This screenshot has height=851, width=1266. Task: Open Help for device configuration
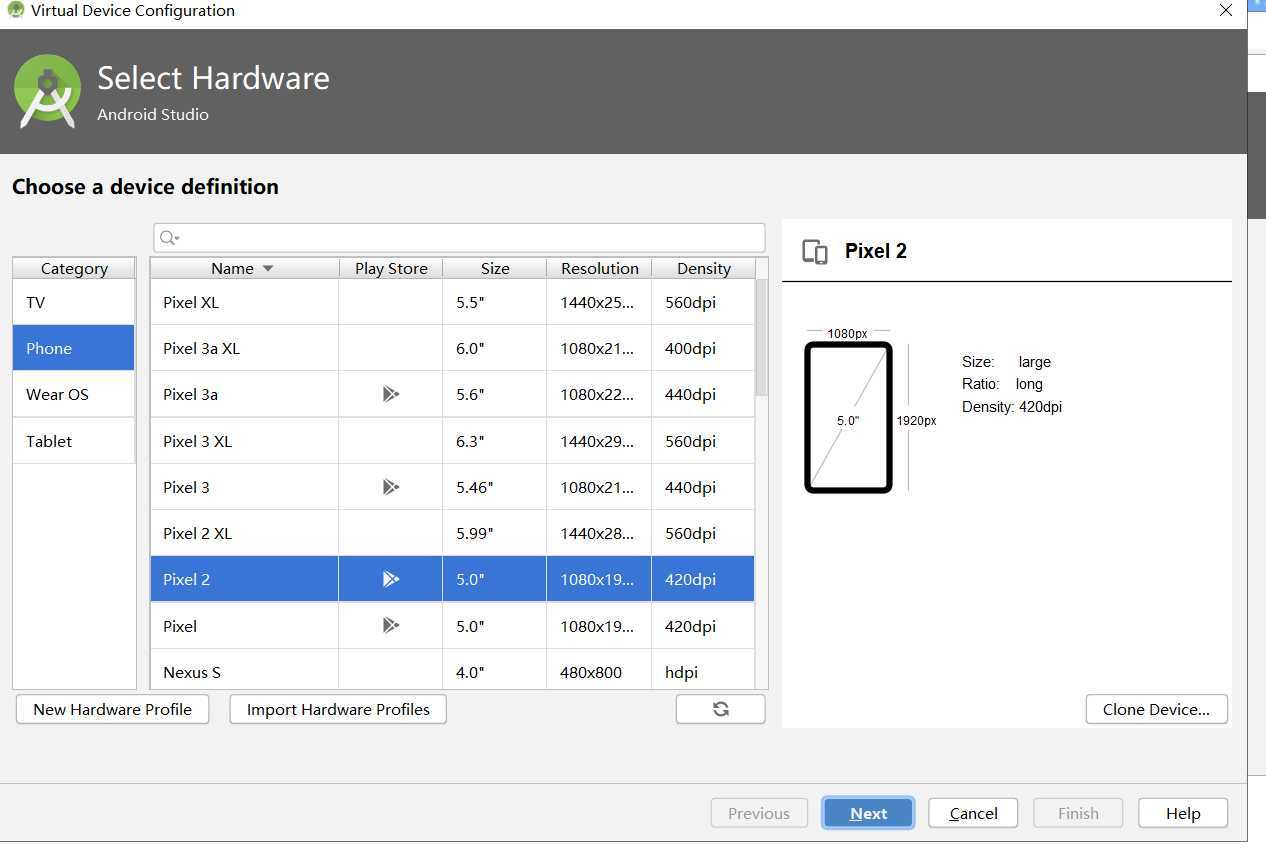[x=1183, y=813]
